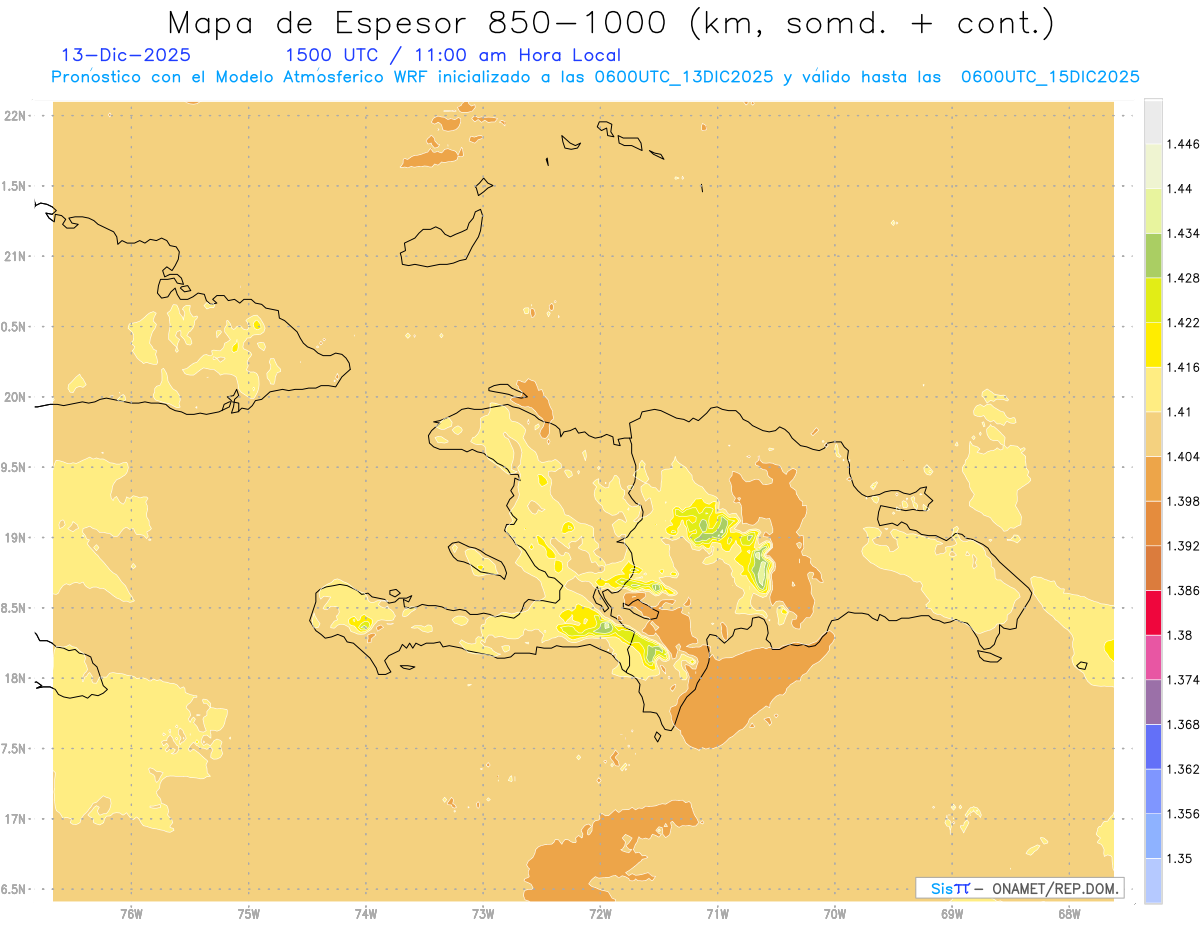The width and height of the screenshot is (1200, 927).
Task: Click the '9.5N' latitude label
Action: pos(14,467)
